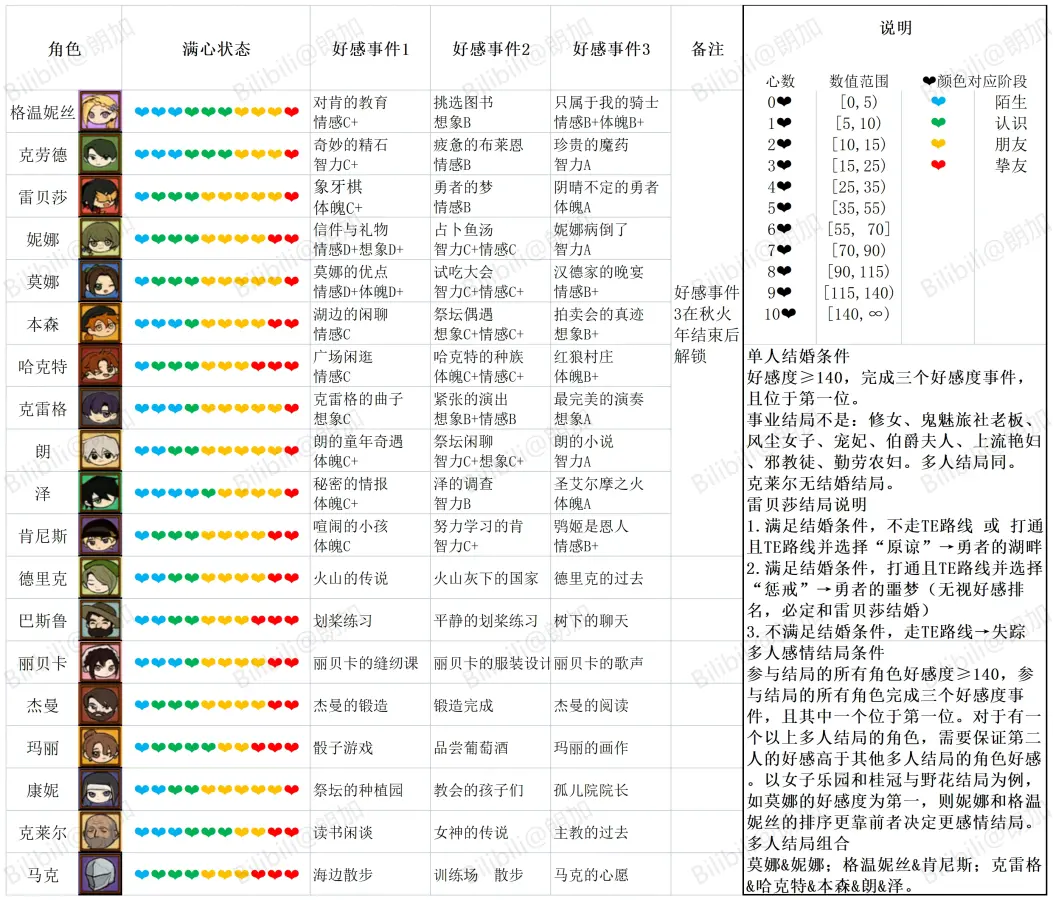Click 朗's white-haired portrait
Screen dimensions: 1053x900
pyautogui.click(x=100, y=451)
